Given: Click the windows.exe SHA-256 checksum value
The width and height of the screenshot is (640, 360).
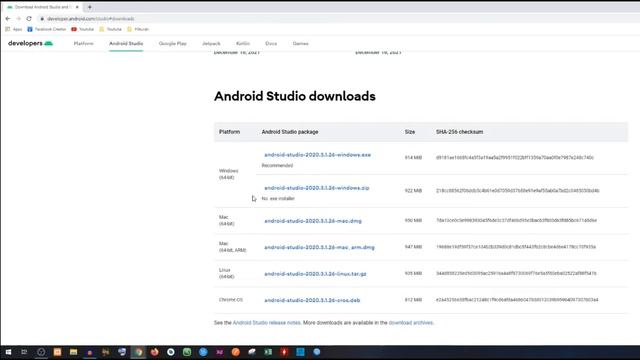Looking at the screenshot, I should (515, 158).
